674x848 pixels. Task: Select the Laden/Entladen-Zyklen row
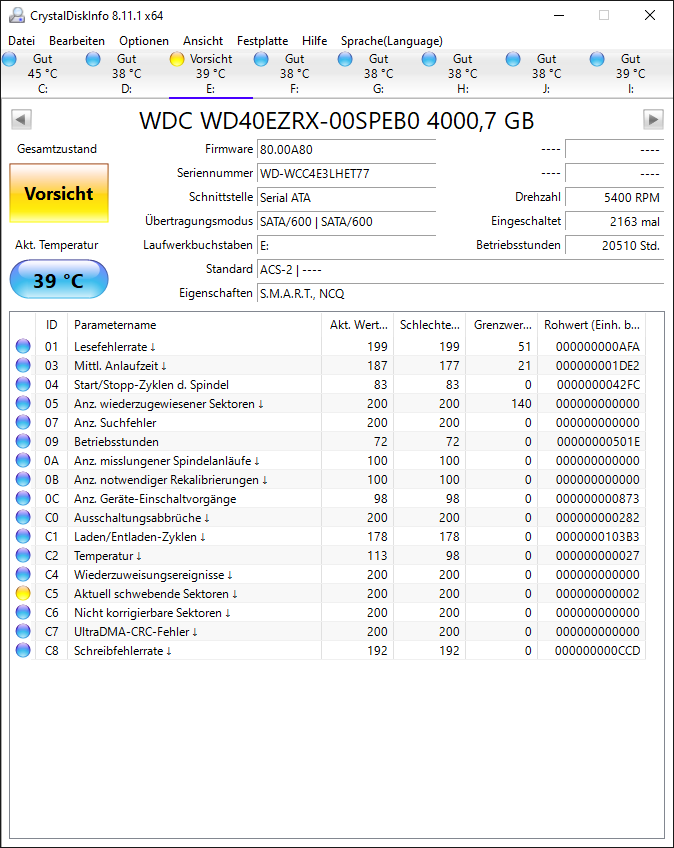[328, 536]
